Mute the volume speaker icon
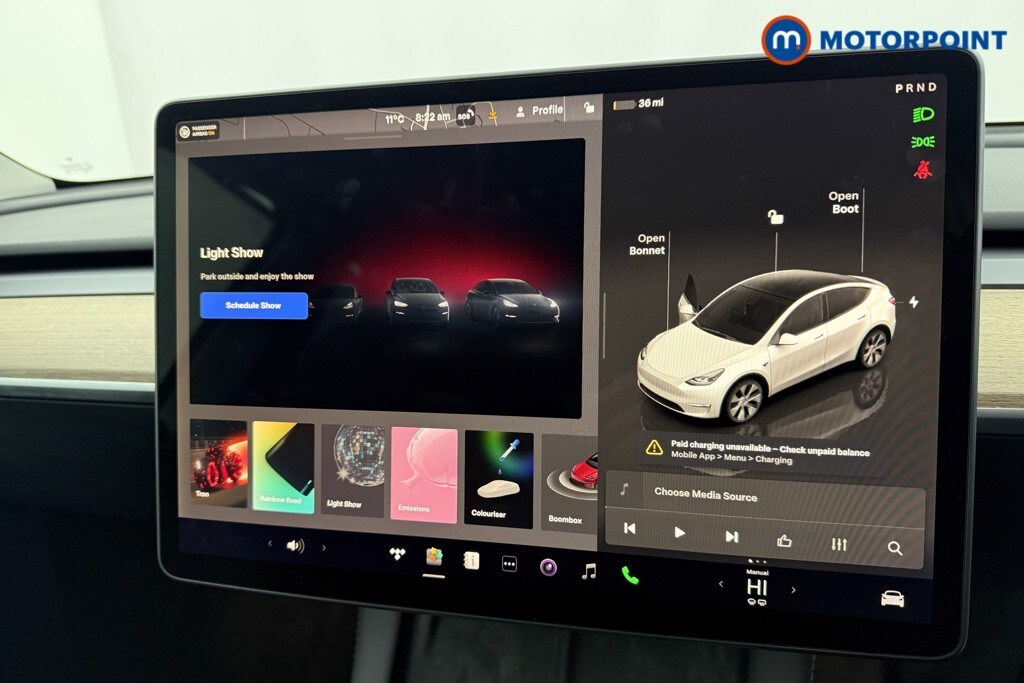Image resolution: width=1024 pixels, height=683 pixels. coord(295,547)
